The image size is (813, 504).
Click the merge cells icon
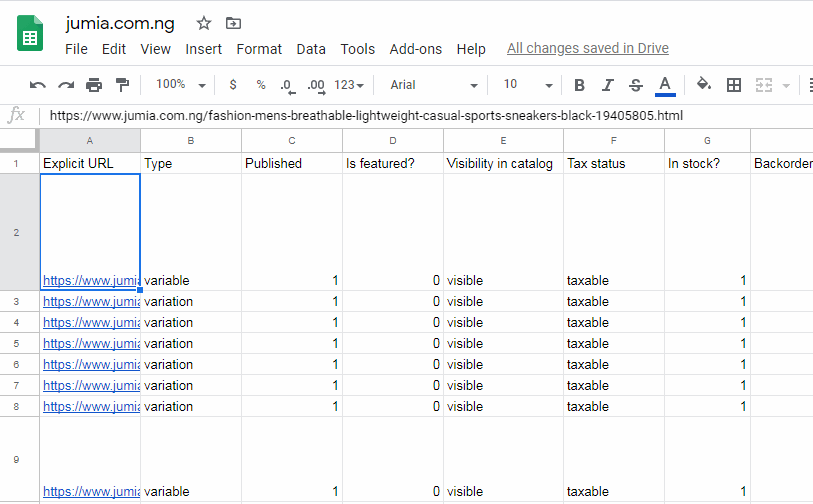(764, 85)
